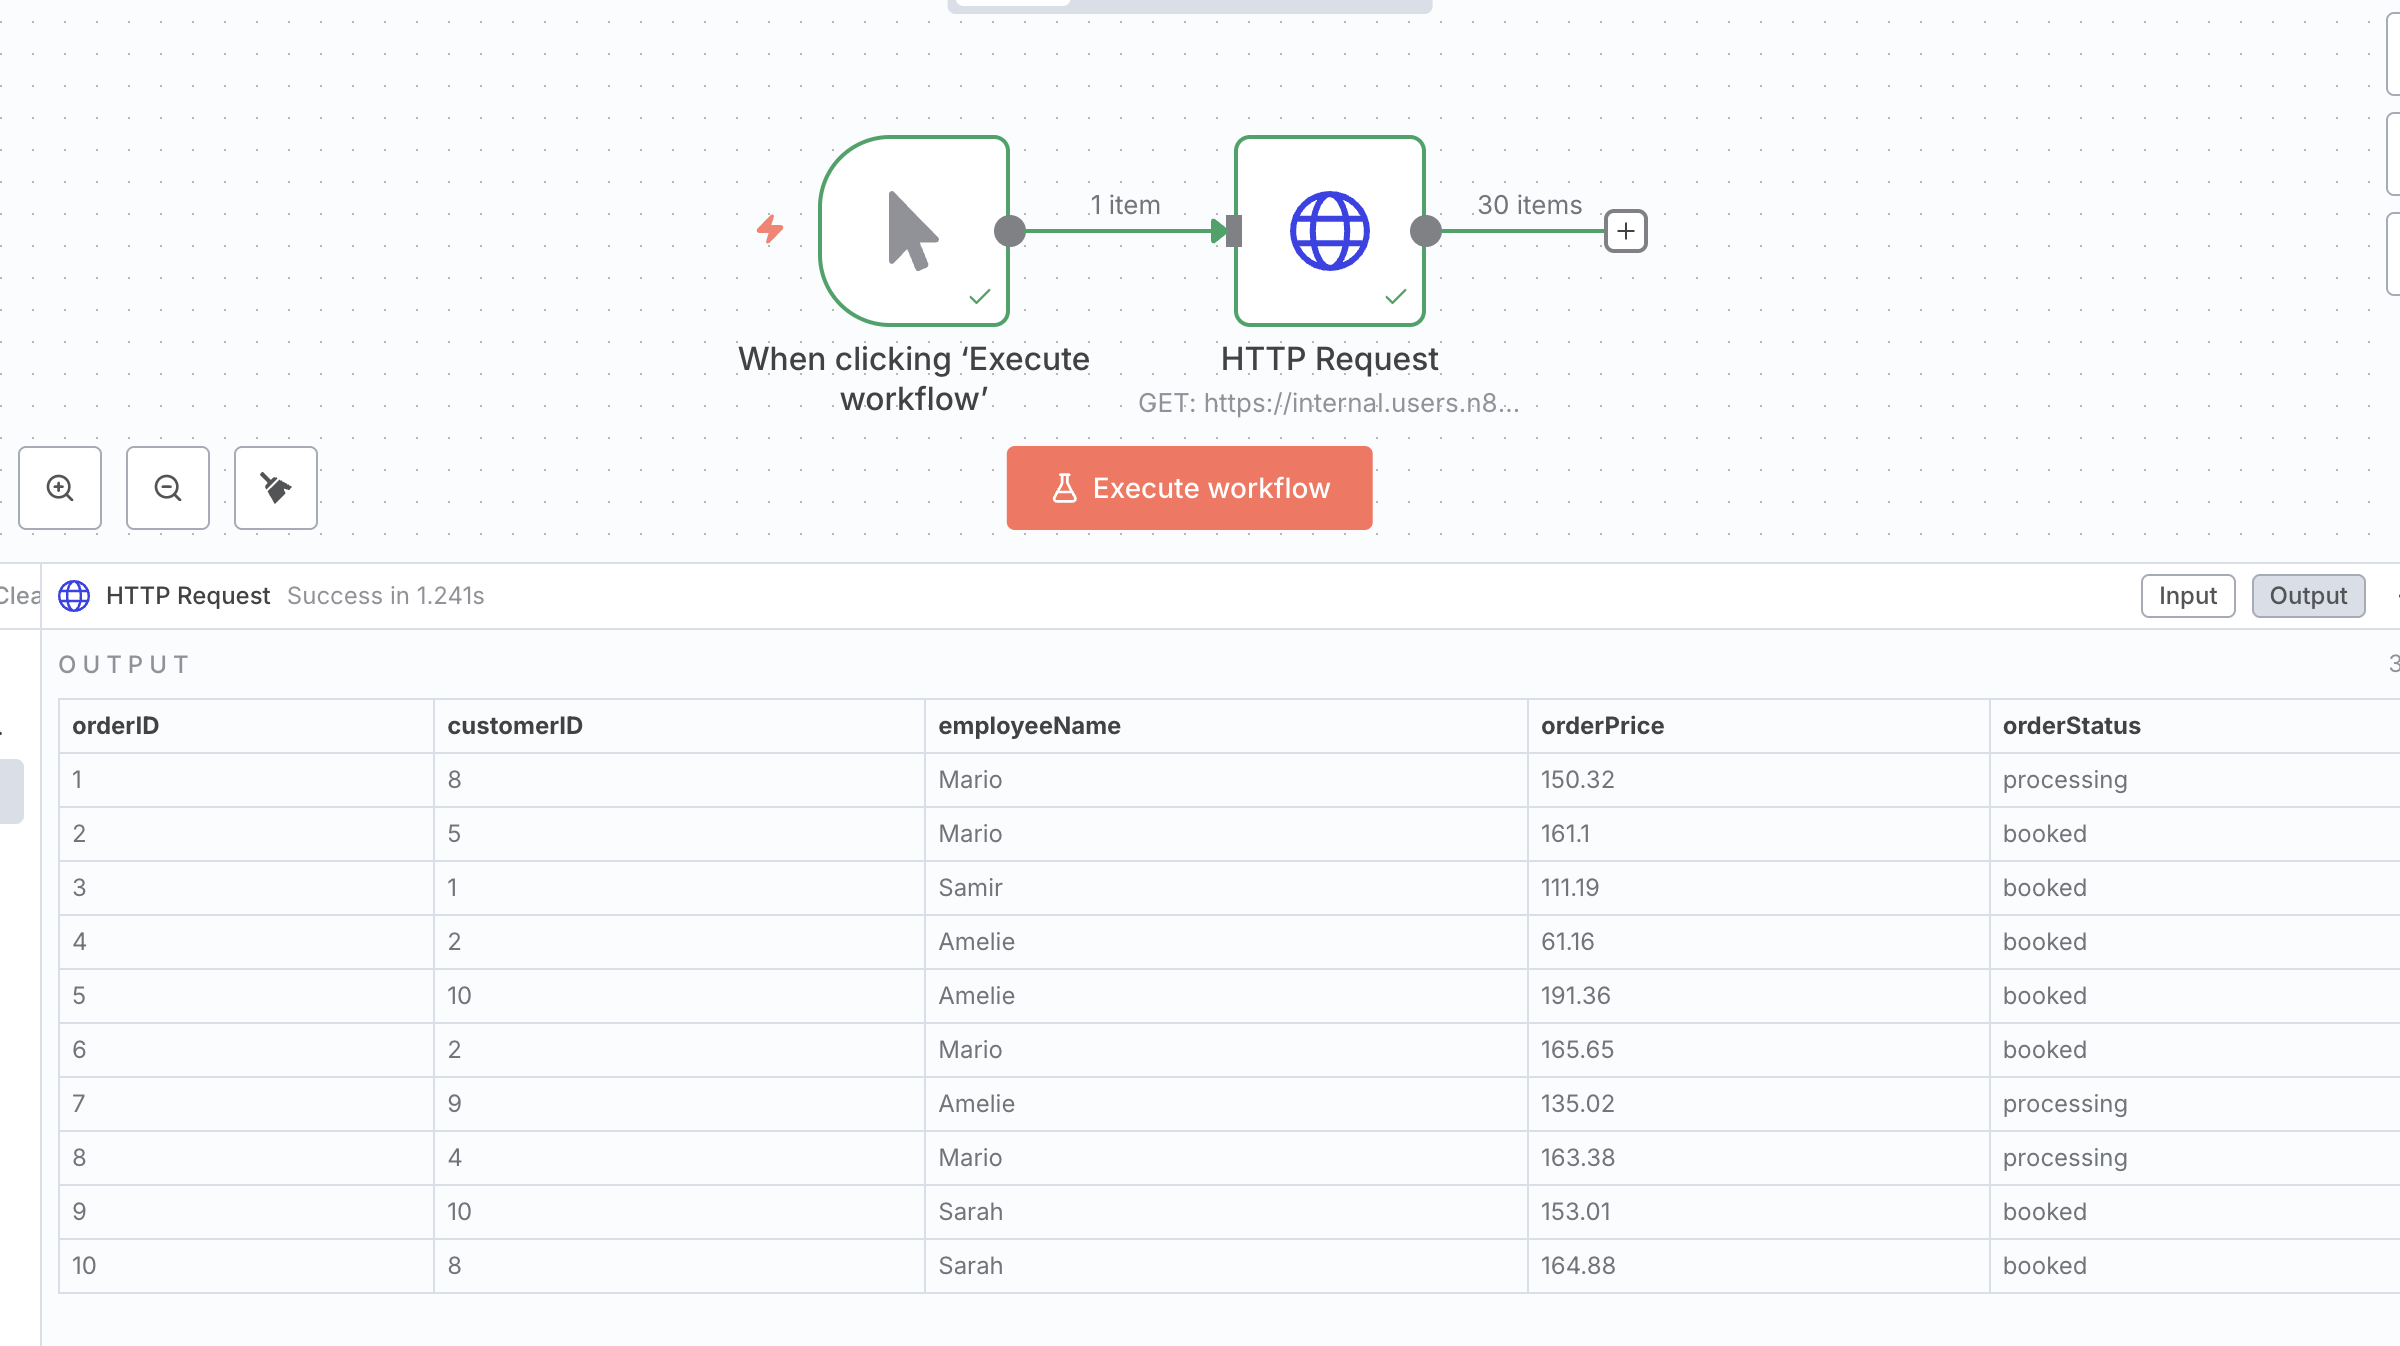2400x1346 pixels.
Task: Click the zoom in canvas button
Action: click(x=60, y=488)
